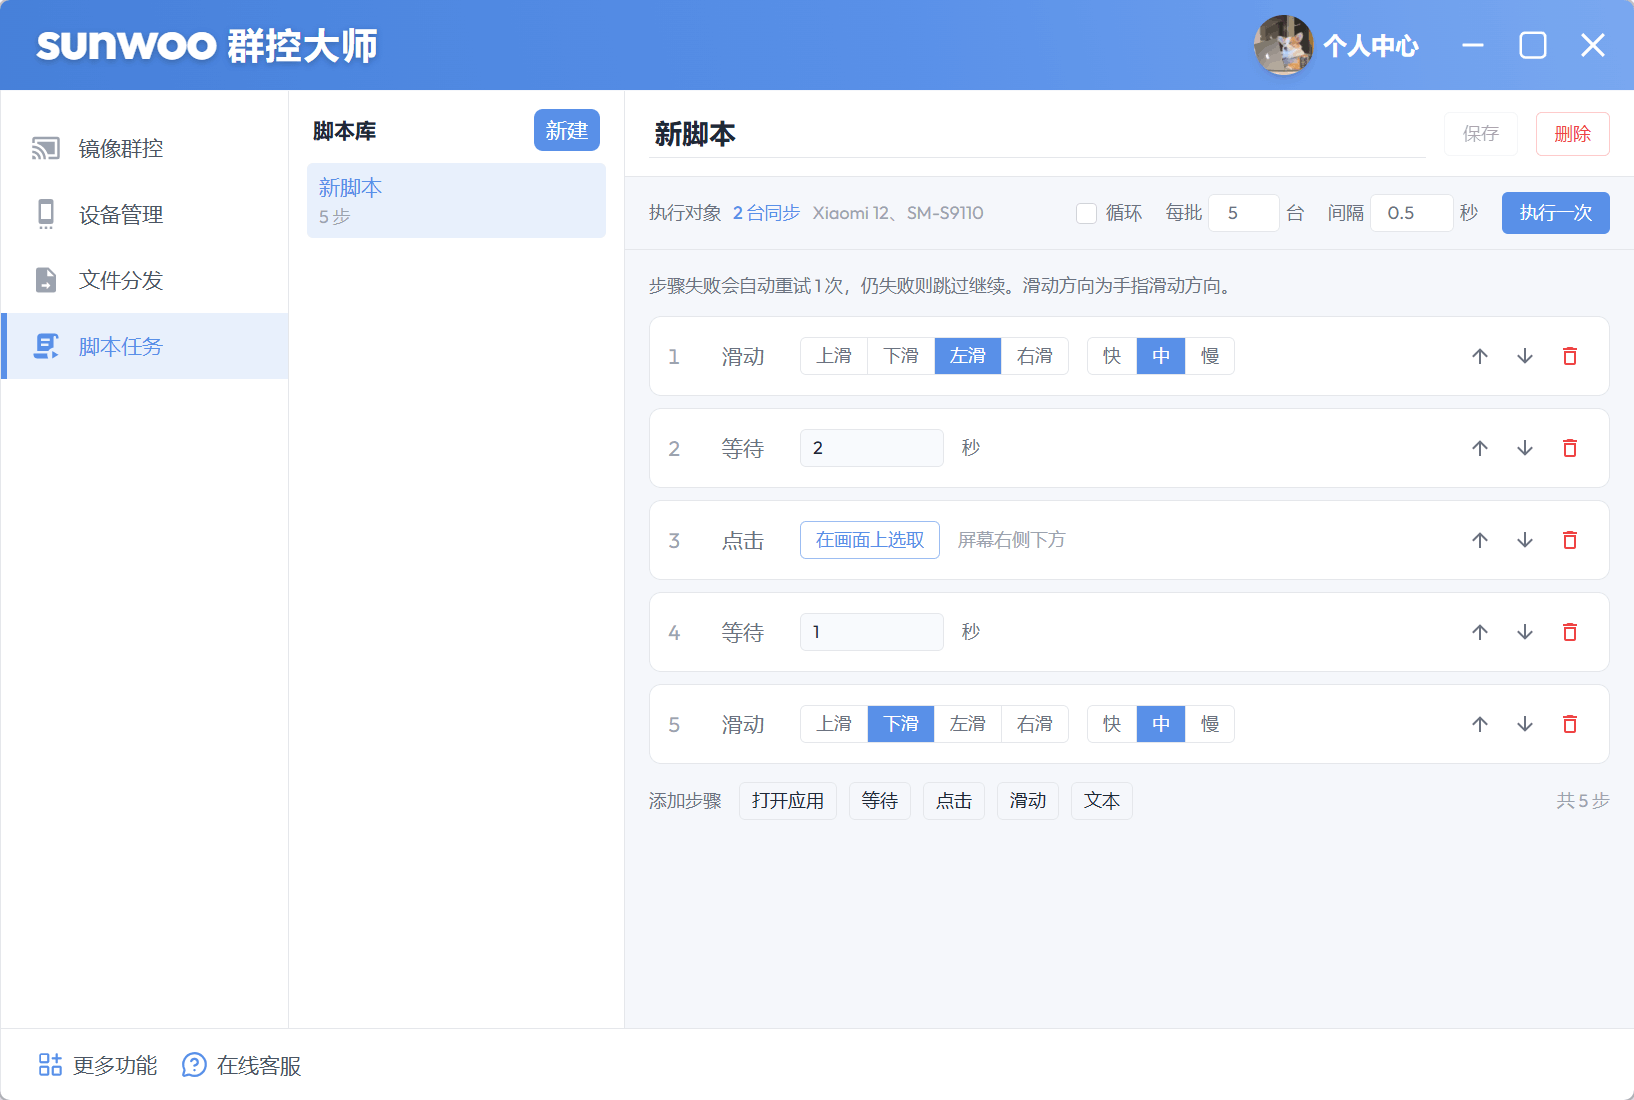Click 在画面上选取 in step 3
The height and width of the screenshot is (1100, 1634).
(x=870, y=540)
